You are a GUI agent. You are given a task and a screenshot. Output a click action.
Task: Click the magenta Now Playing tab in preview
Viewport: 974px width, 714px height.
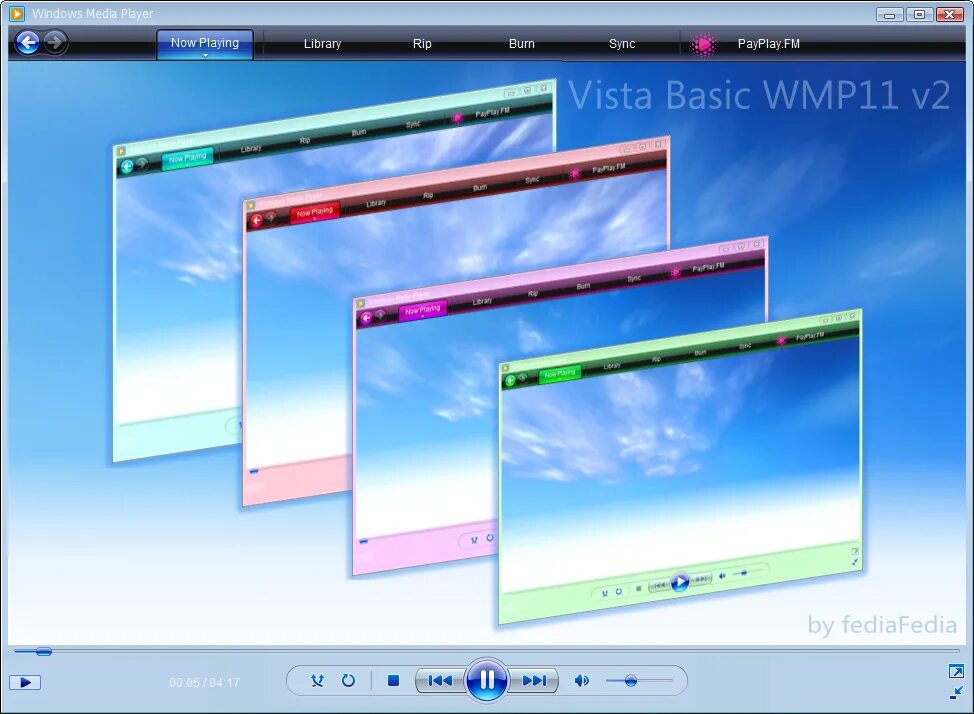pos(422,309)
